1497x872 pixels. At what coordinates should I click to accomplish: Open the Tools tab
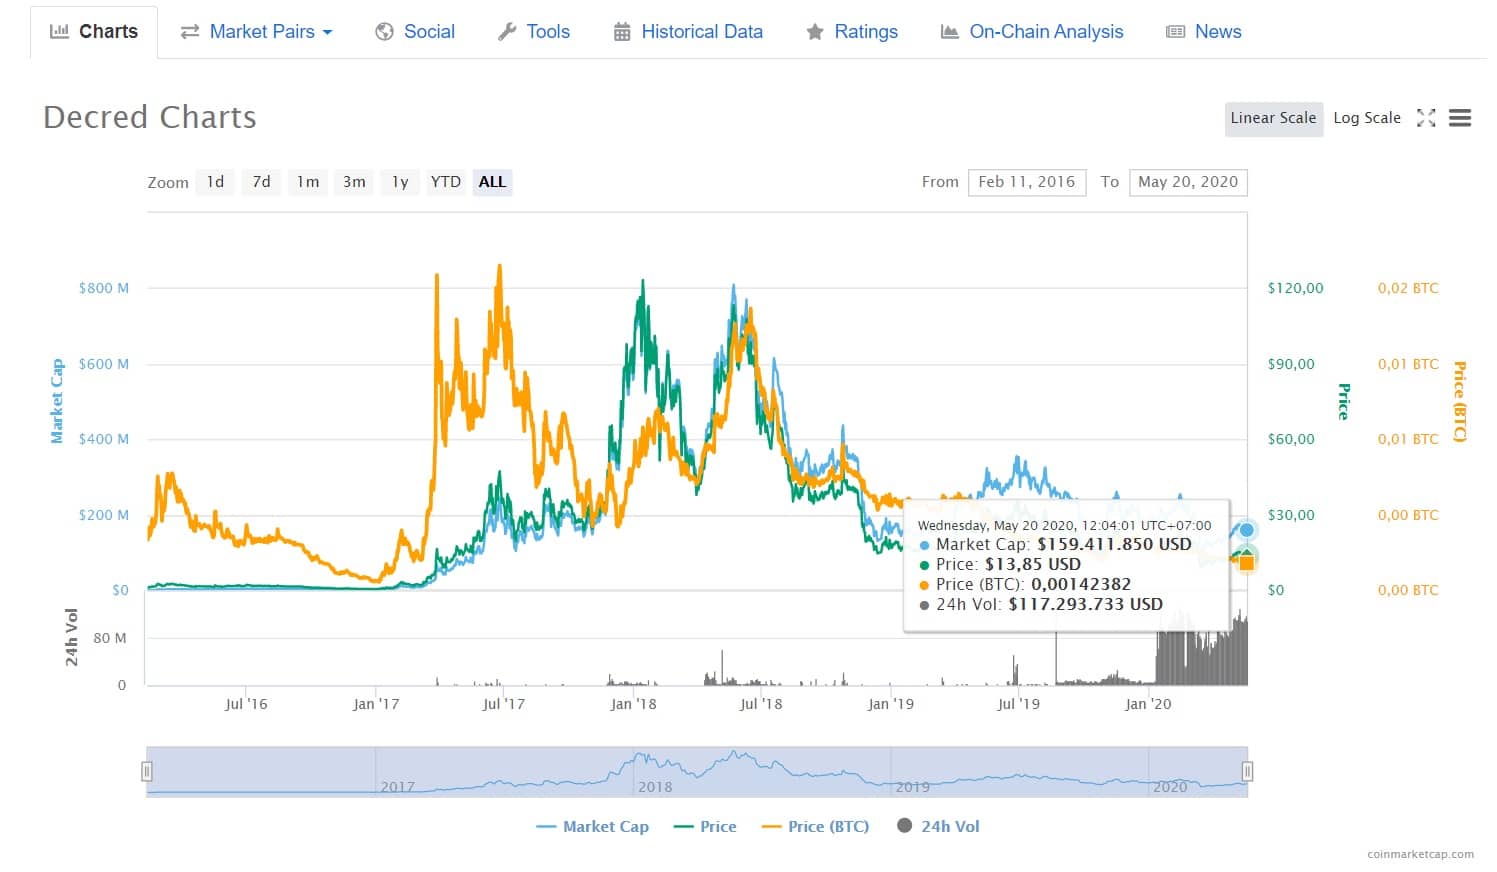coord(534,32)
